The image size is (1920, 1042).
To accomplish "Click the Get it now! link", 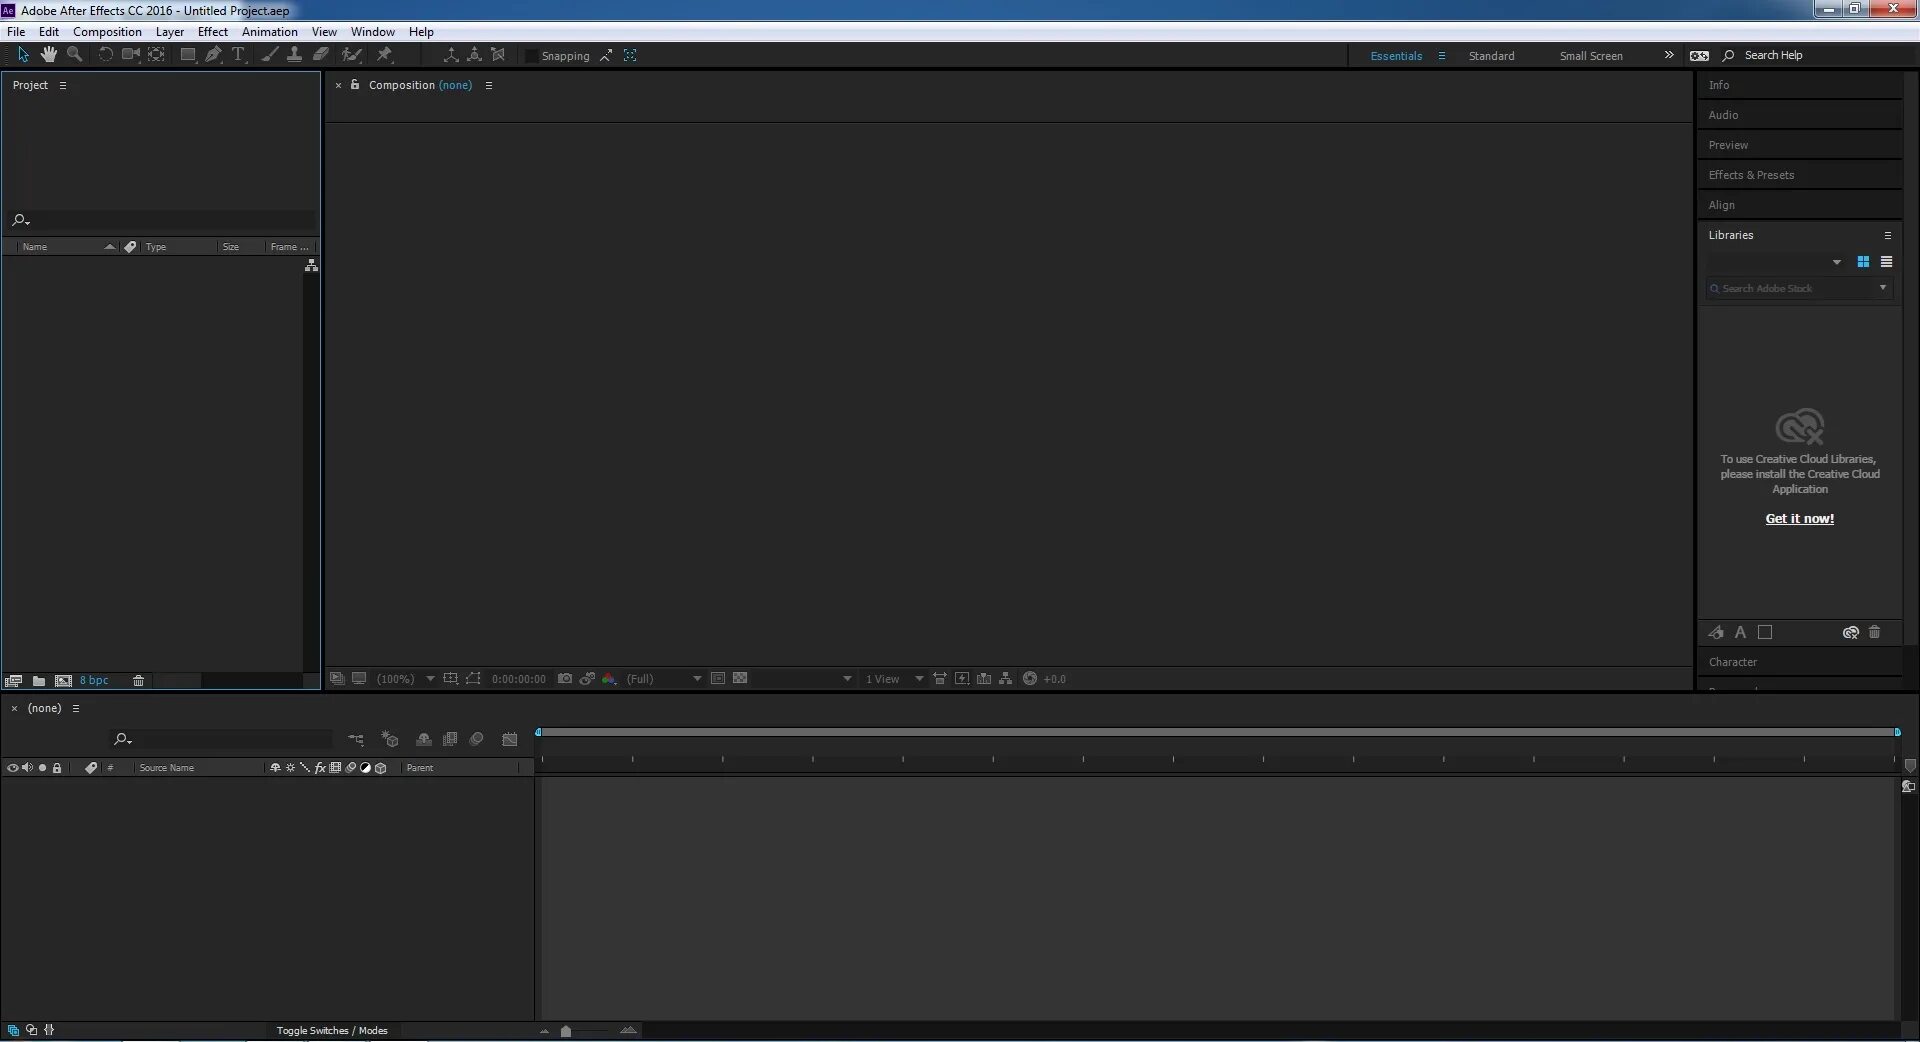I will (1799, 518).
